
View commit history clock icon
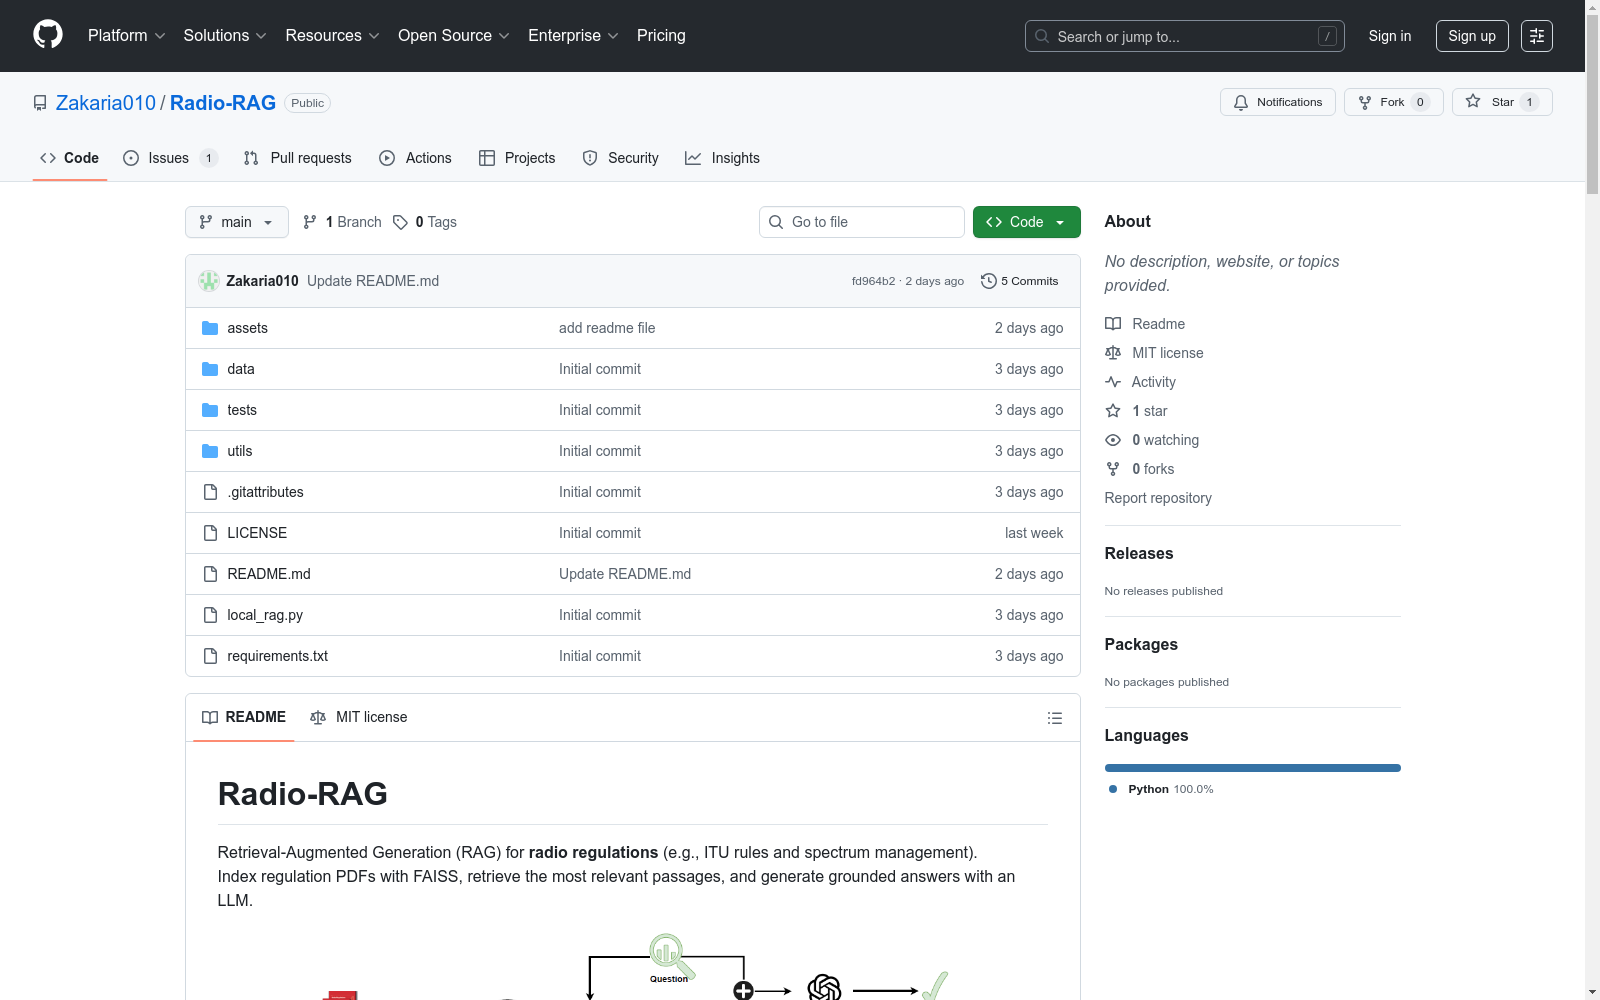[x=989, y=281]
